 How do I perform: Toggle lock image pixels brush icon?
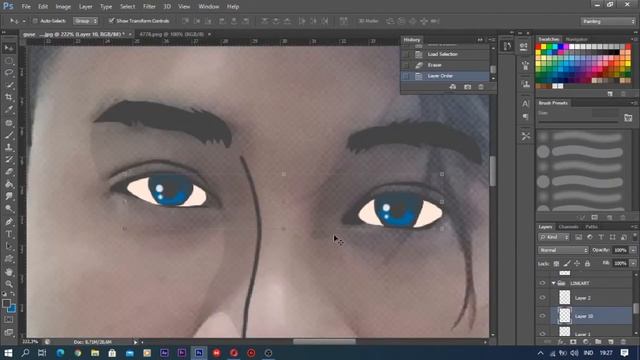pos(567,264)
